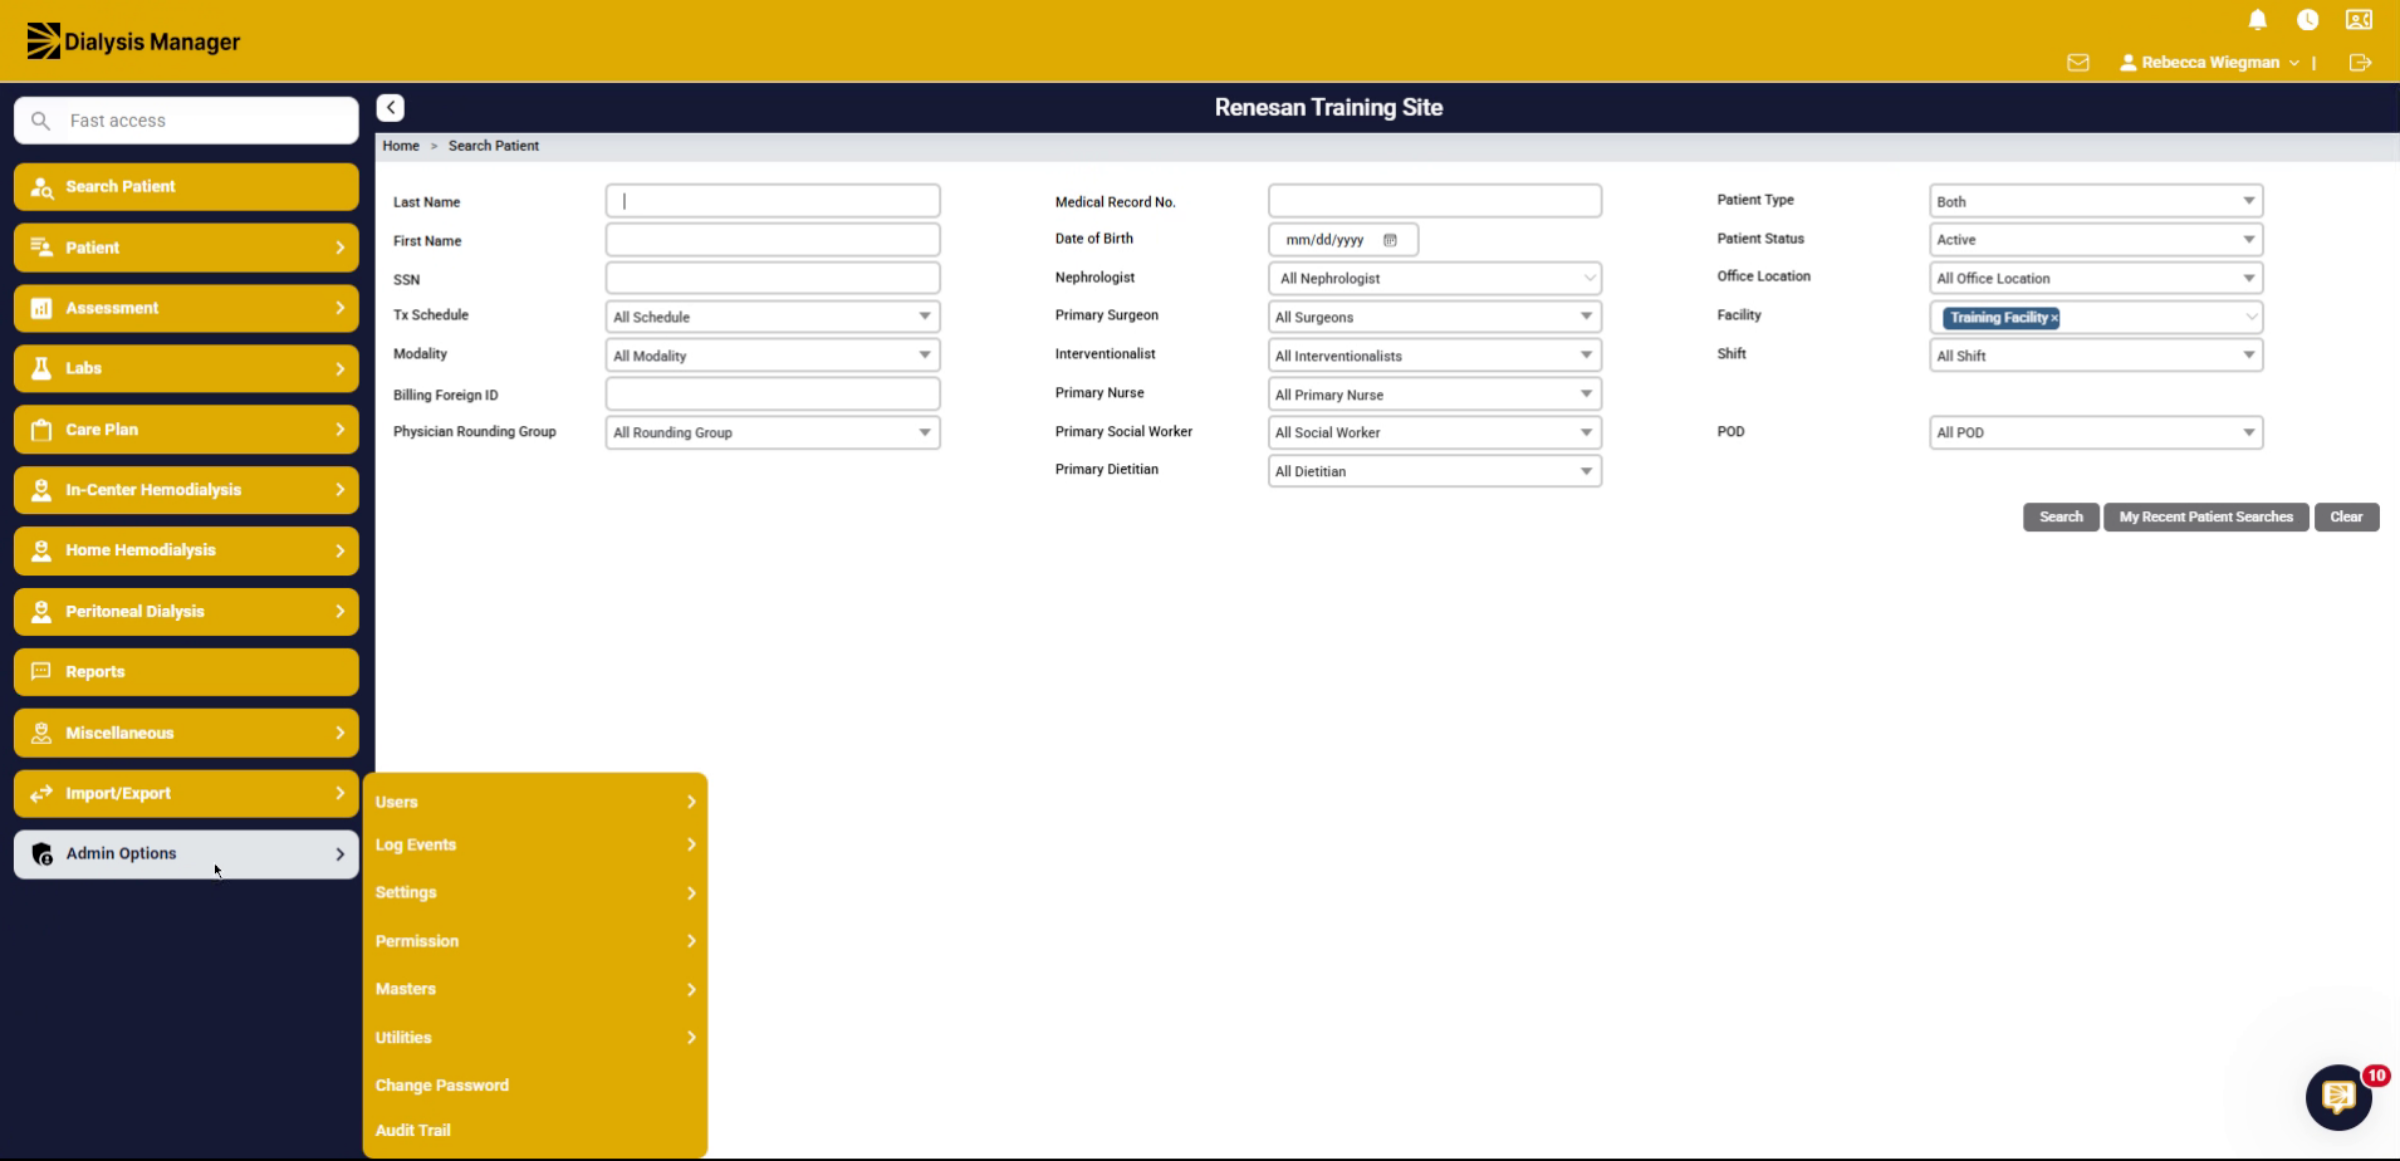
Task: Open the notifications bell icon
Action: point(2257,20)
